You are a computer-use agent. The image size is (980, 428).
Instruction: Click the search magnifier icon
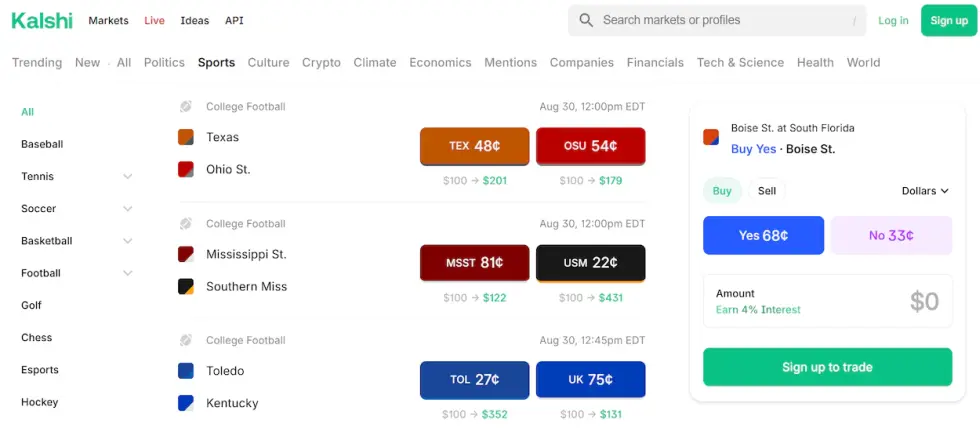[x=586, y=20]
